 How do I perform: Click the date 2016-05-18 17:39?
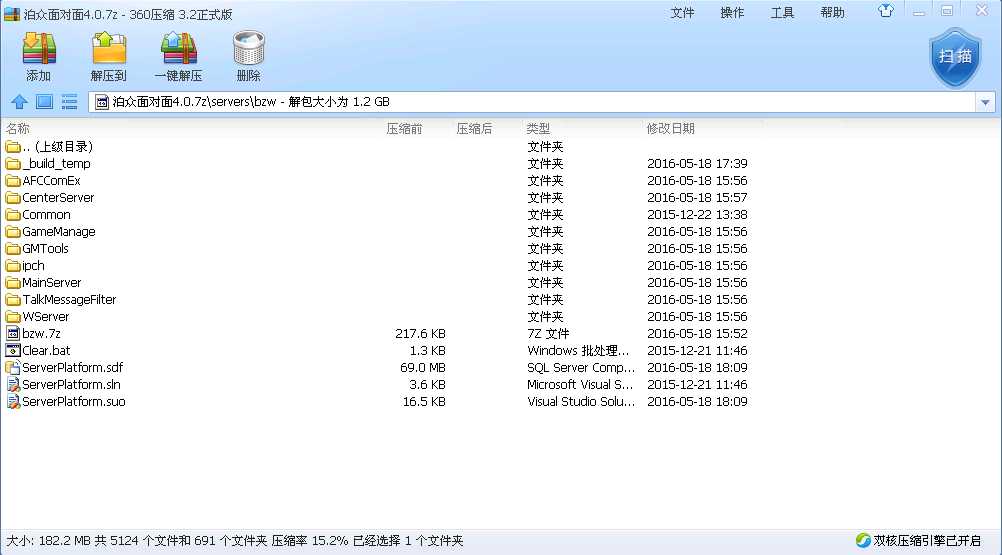click(x=697, y=163)
